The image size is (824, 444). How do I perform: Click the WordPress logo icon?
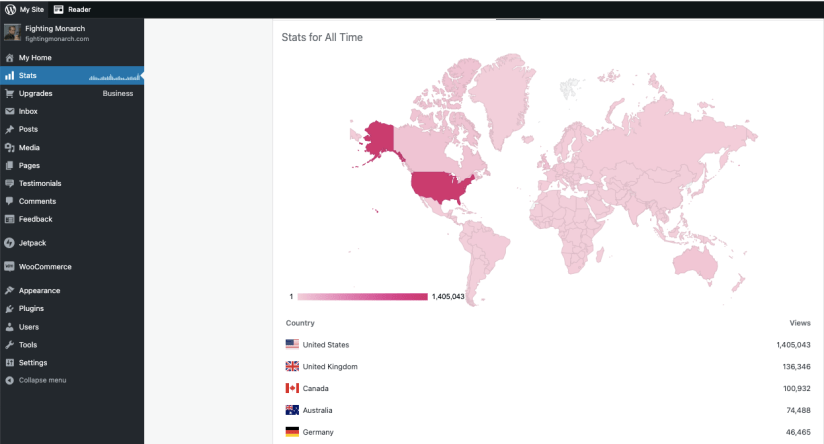click(x=10, y=9)
